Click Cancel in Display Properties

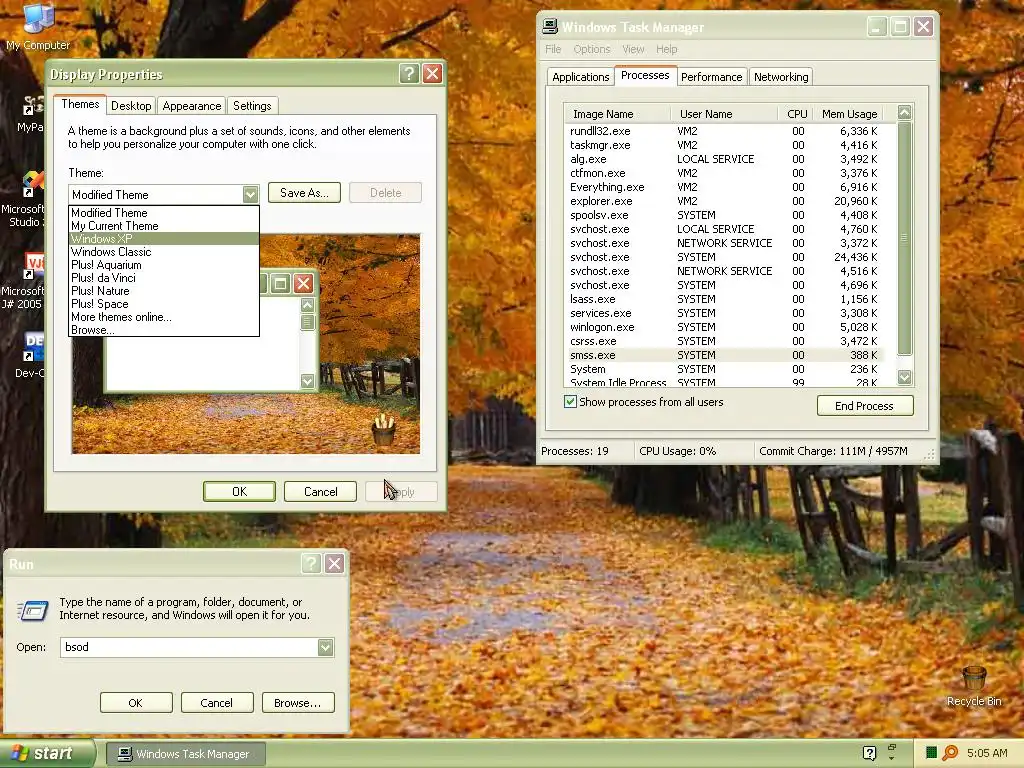point(321,491)
